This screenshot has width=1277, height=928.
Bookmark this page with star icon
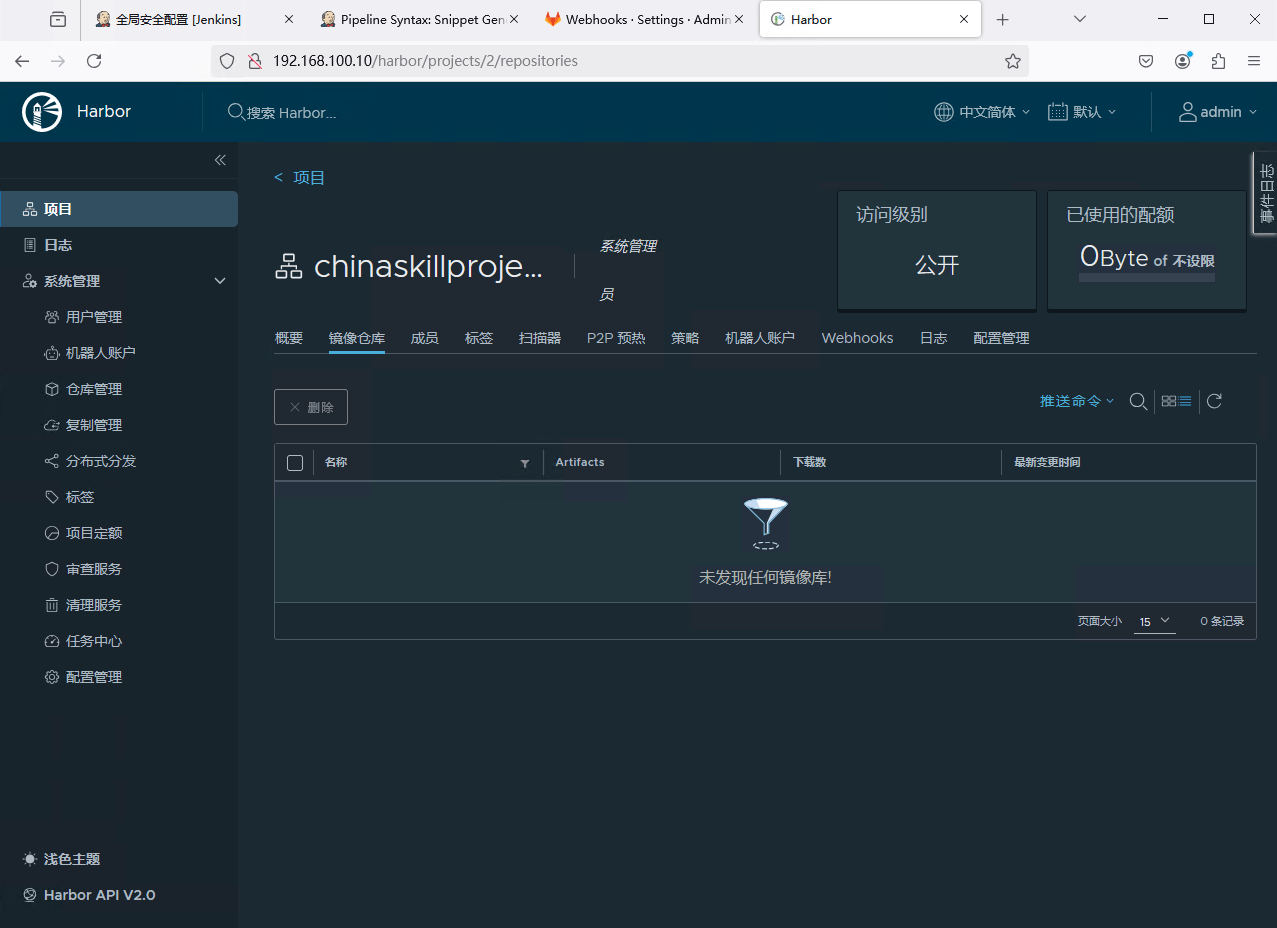pyautogui.click(x=1013, y=61)
